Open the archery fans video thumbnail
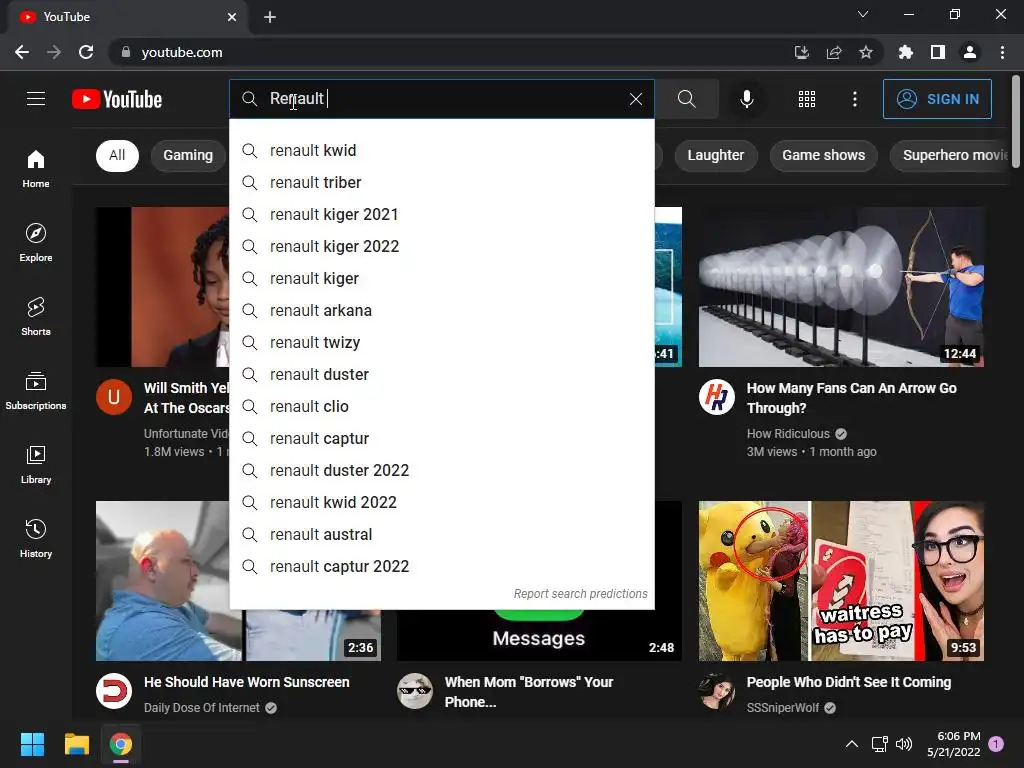Screen dimensions: 1024x768 point(841,287)
